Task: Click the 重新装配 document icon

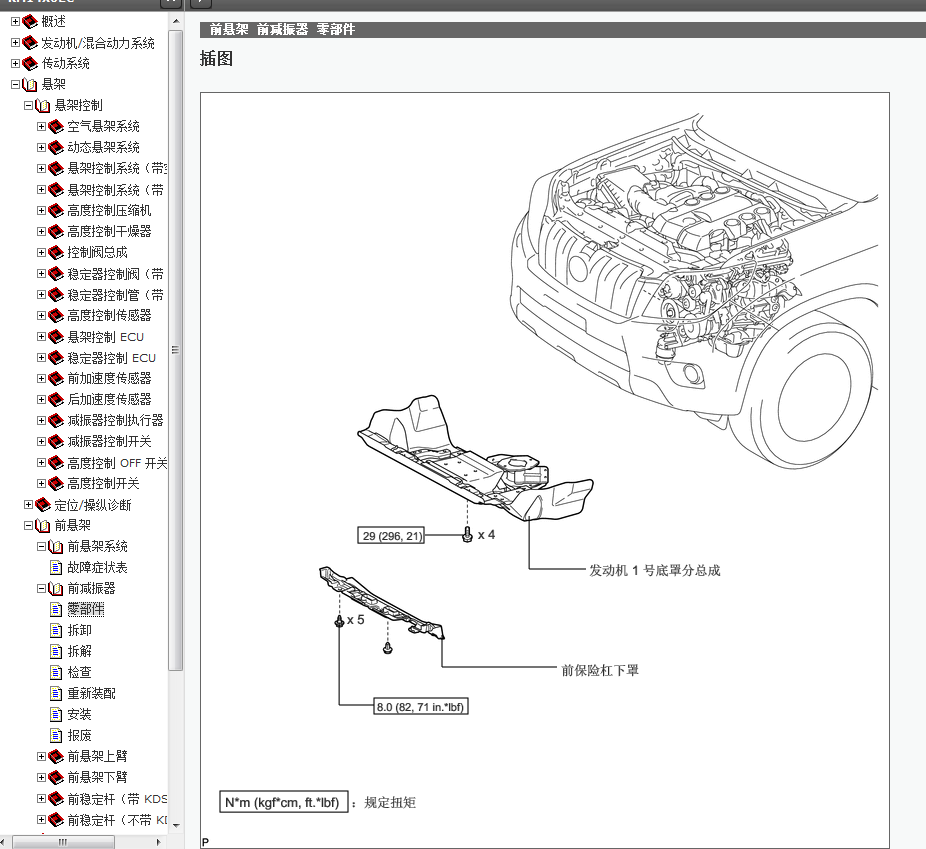Action: tap(56, 694)
